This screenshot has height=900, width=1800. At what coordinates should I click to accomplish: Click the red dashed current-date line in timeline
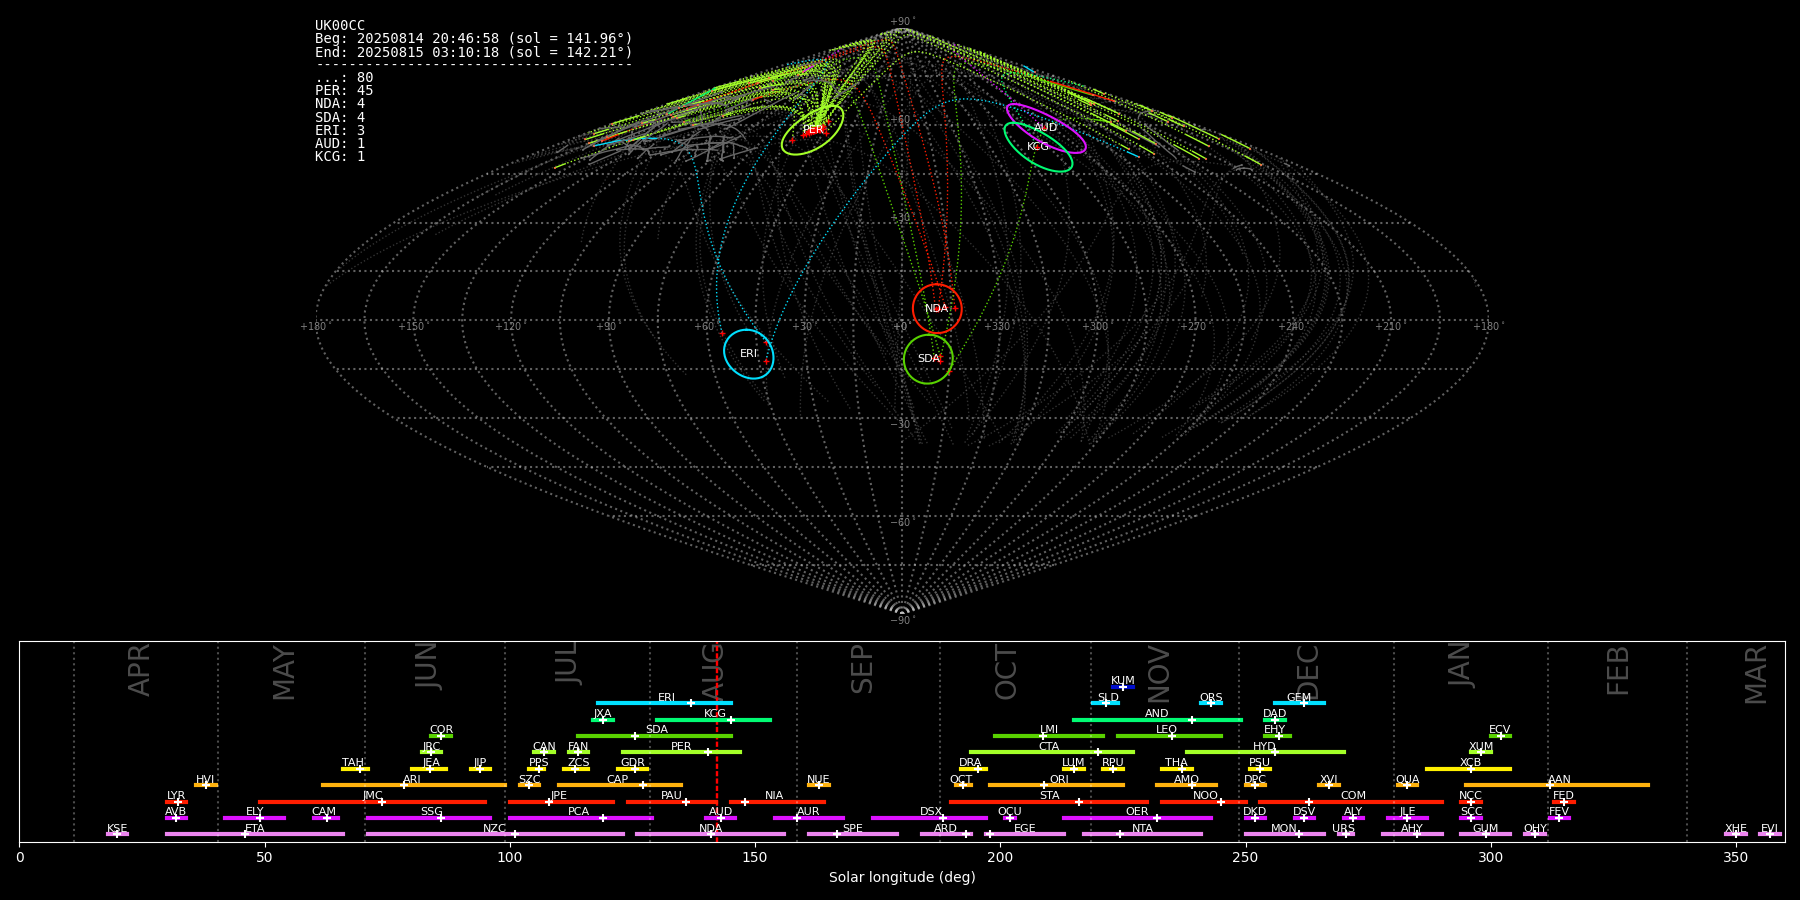click(x=717, y=742)
